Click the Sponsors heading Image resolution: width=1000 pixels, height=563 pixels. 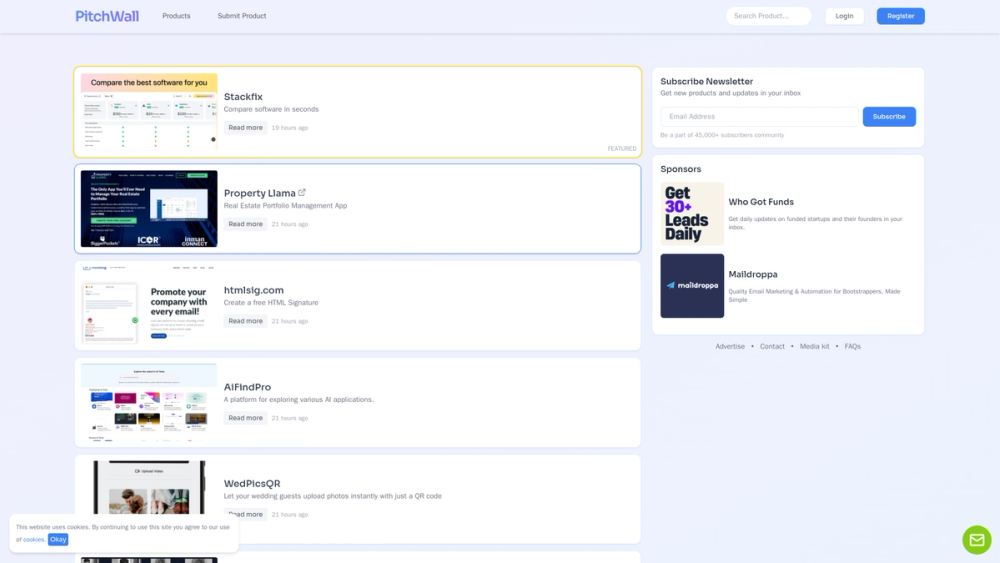[680, 169]
